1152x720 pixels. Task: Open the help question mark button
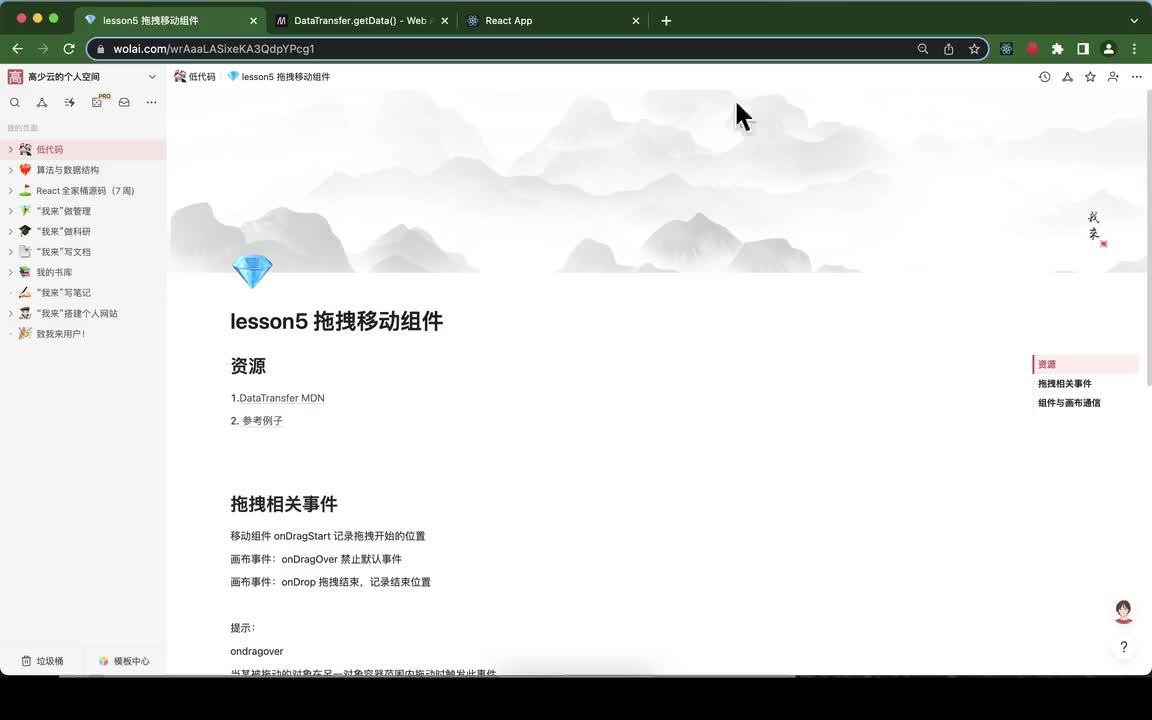tap(1123, 647)
